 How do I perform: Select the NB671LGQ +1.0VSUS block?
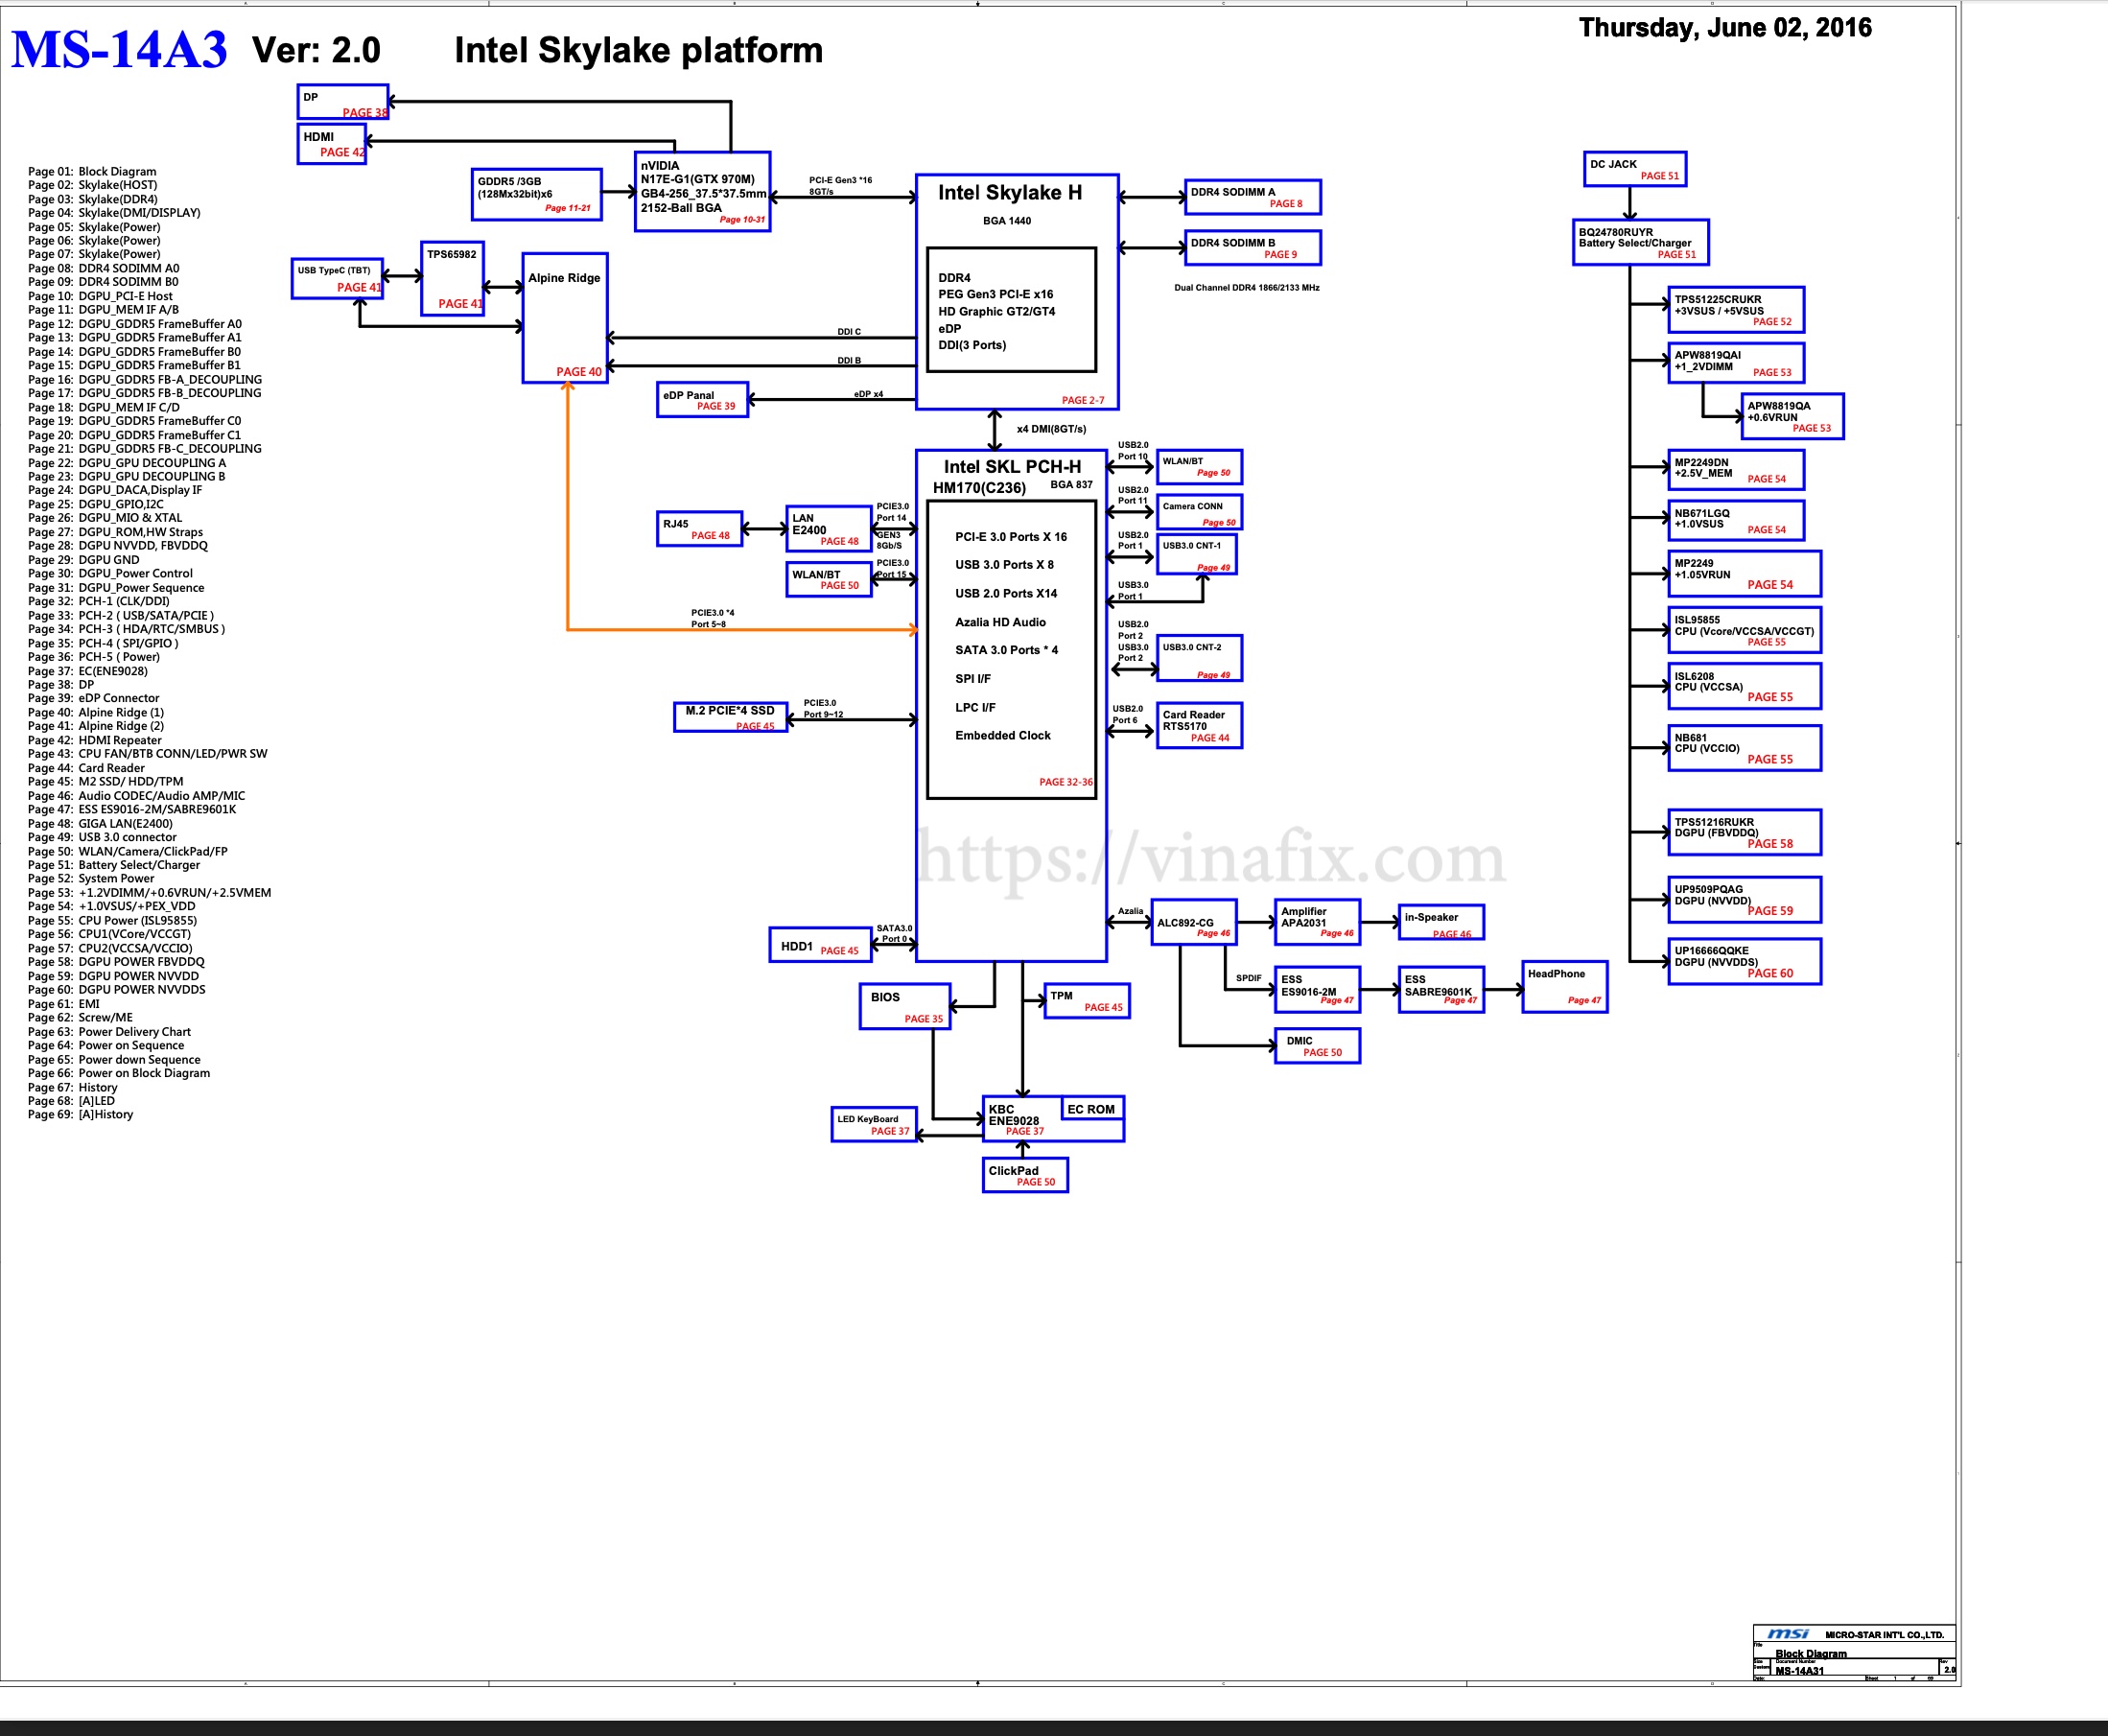pos(1737,521)
